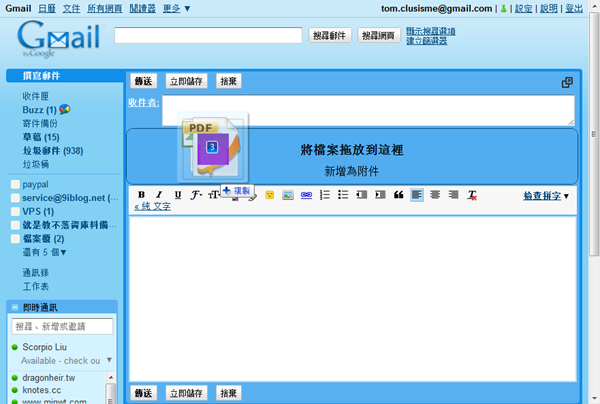Open 所有網頁 in top bar

tap(104, 8)
